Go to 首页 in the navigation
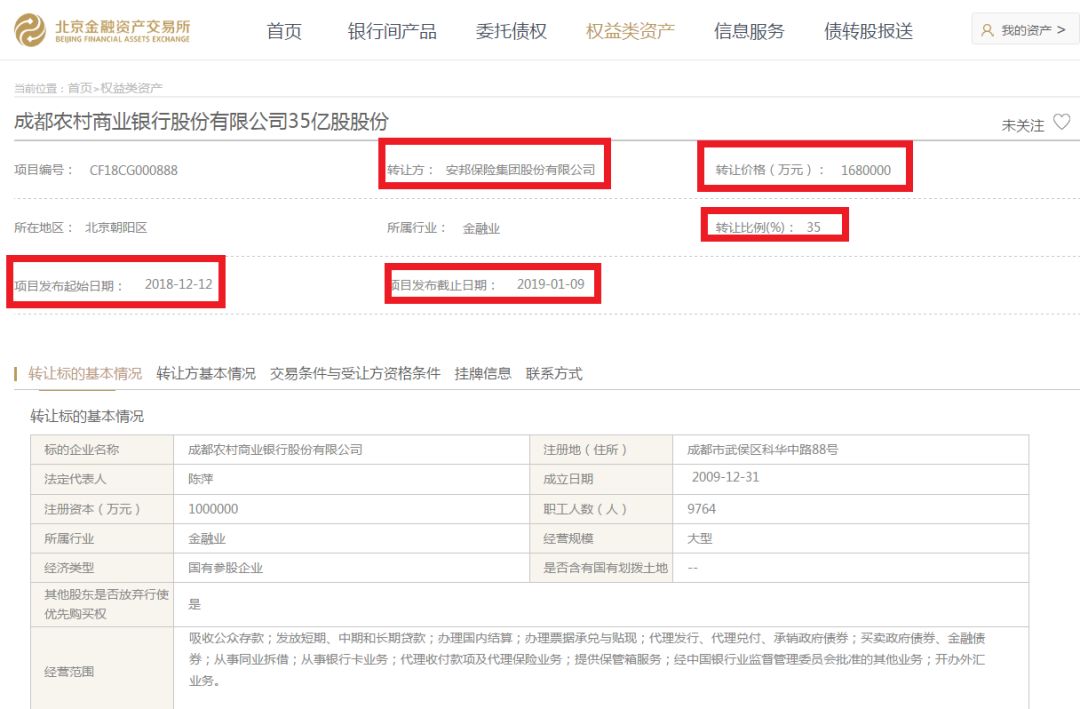Viewport: 1080px width, 709px height. click(x=284, y=31)
